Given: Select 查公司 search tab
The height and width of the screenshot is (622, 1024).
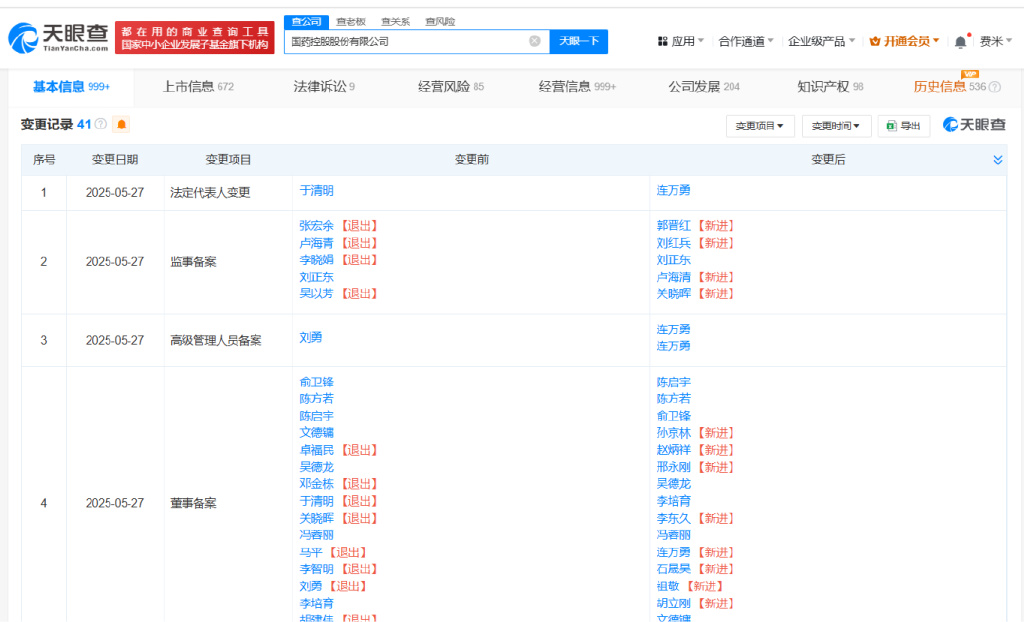Looking at the screenshot, I should click(306, 22).
